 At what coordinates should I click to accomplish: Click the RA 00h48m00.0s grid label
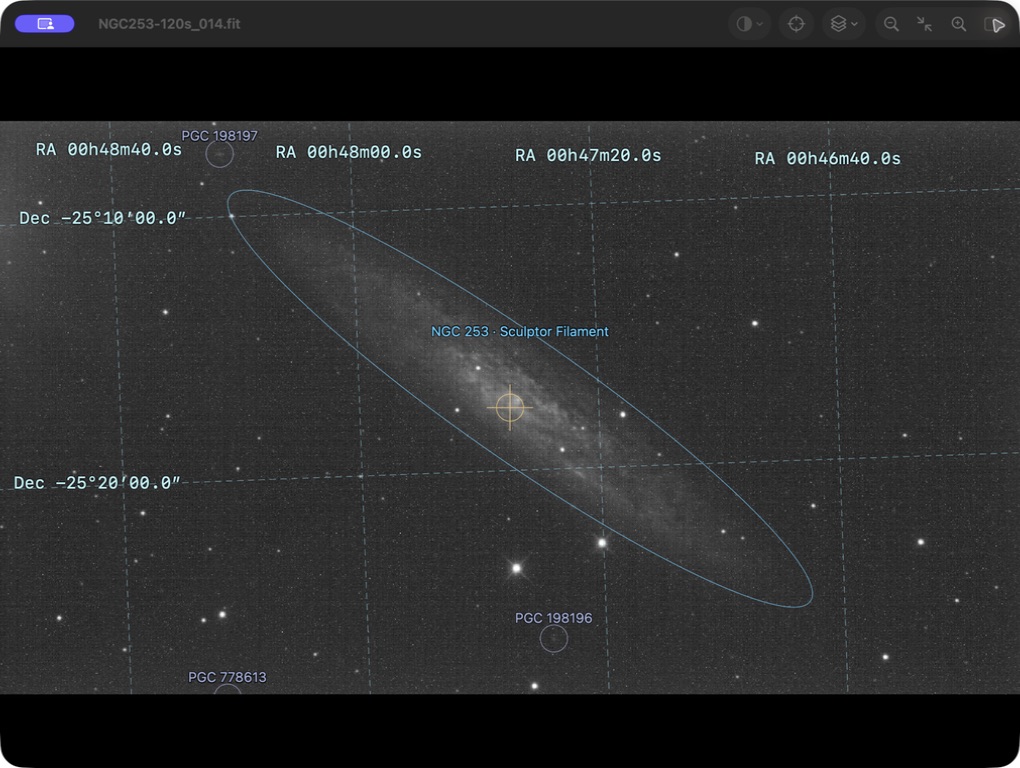click(349, 152)
